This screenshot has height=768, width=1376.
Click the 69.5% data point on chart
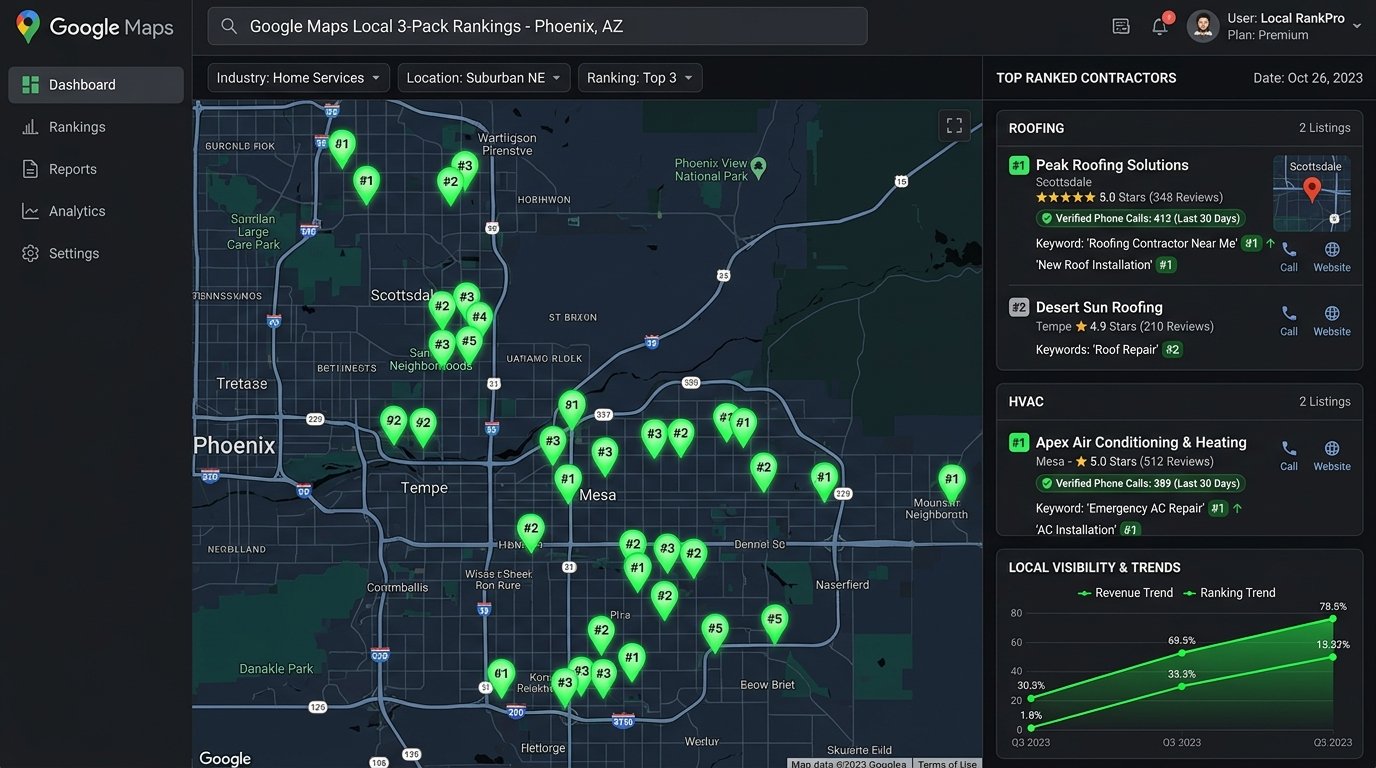[x=1182, y=653]
